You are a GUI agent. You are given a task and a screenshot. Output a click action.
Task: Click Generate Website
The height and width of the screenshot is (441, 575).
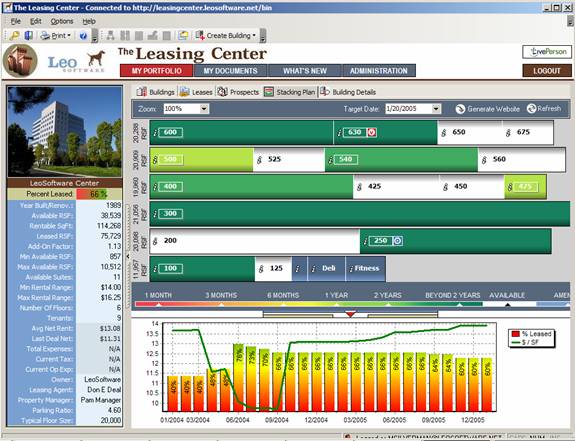point(488,109)
